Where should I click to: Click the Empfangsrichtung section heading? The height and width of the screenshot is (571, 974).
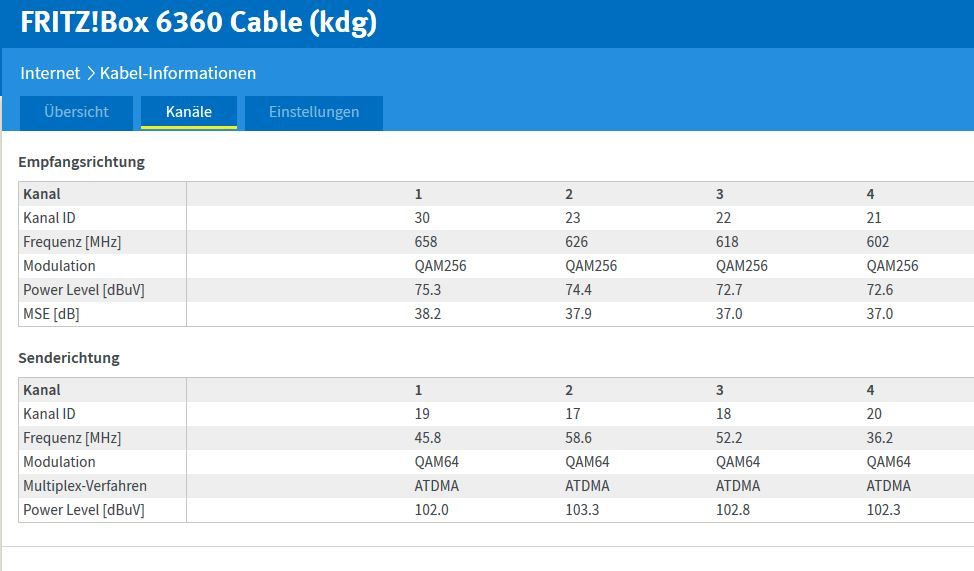[81, 161]
